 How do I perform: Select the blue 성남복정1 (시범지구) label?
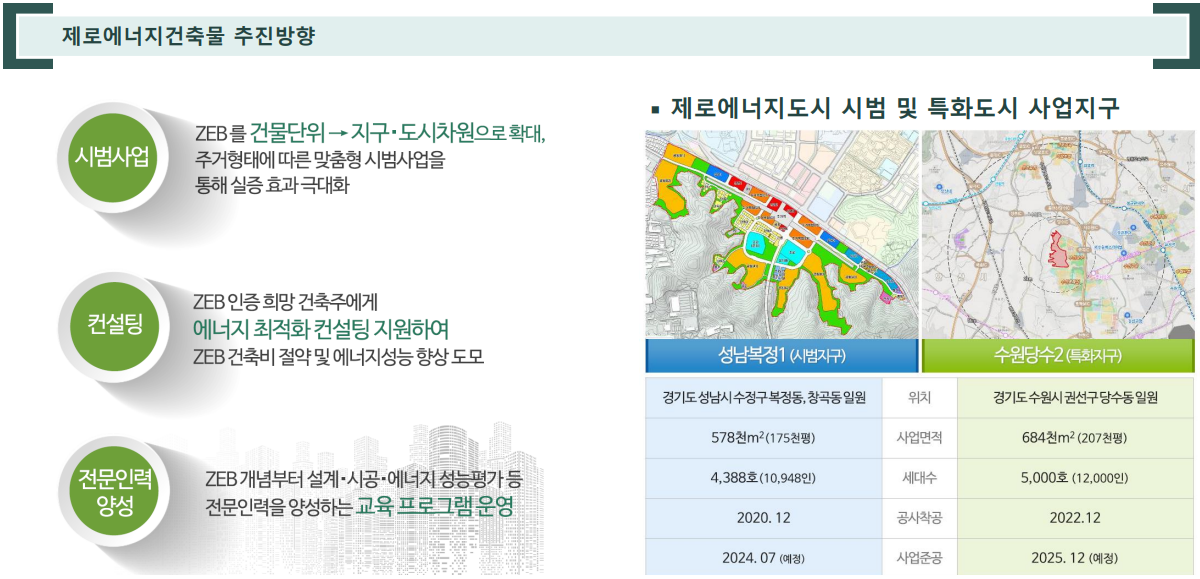pyautogui.click(x=781, y=356)
